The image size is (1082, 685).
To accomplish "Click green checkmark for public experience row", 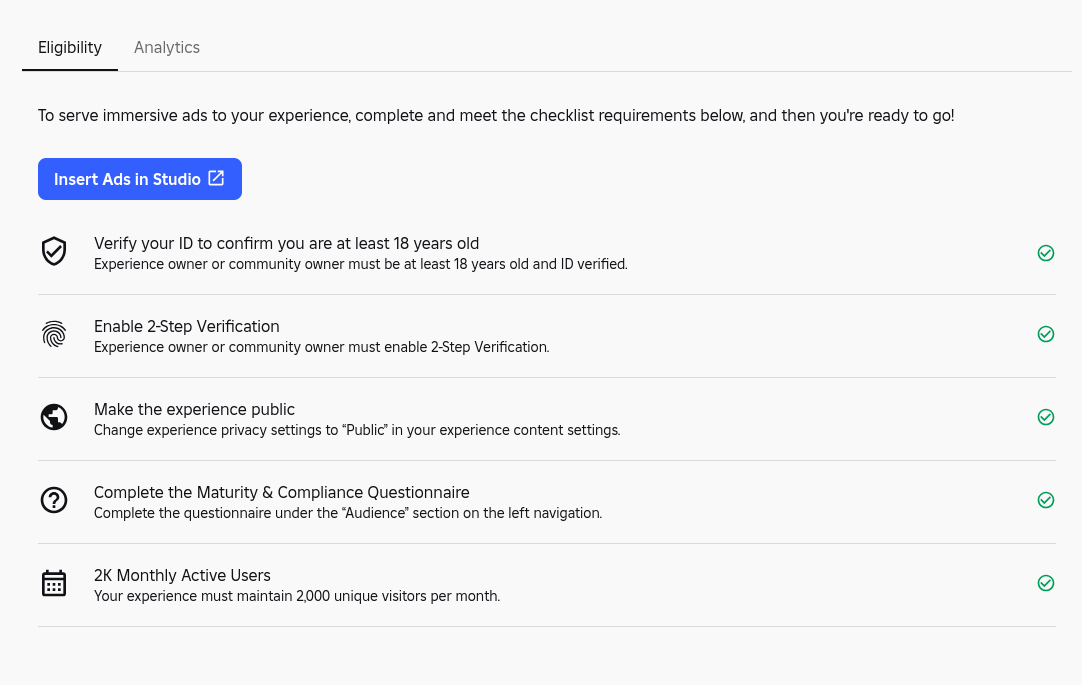I will click(1046, 417).
